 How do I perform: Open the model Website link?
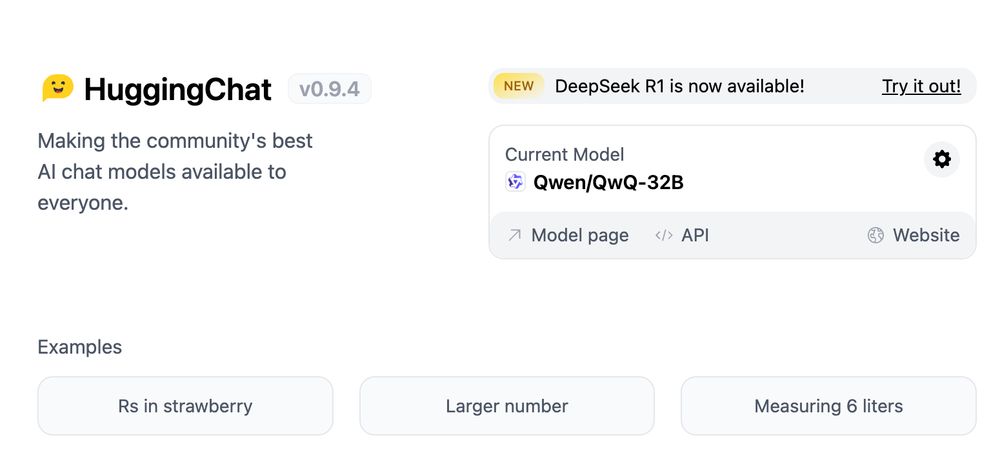click(x=913, y=235)
